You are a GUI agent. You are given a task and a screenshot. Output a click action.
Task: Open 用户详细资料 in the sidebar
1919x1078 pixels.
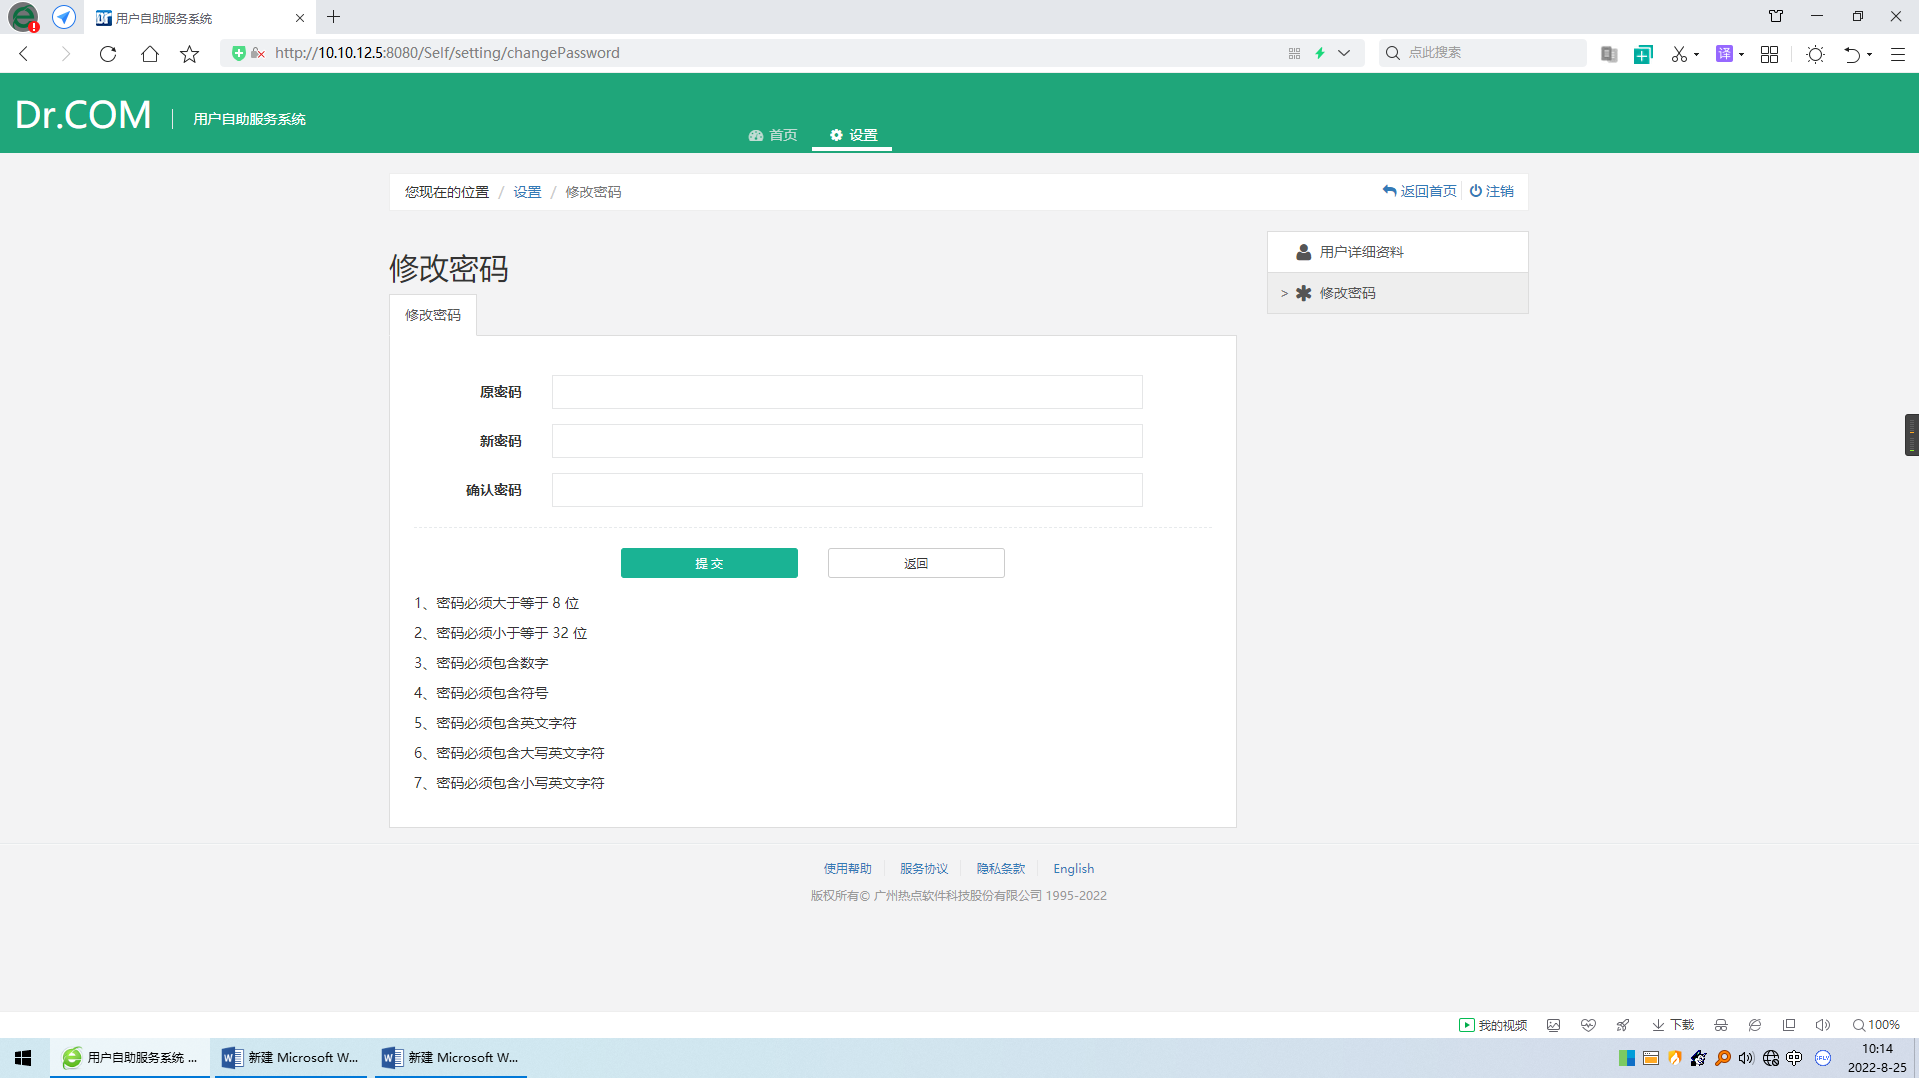click(x=1361, y=252)
